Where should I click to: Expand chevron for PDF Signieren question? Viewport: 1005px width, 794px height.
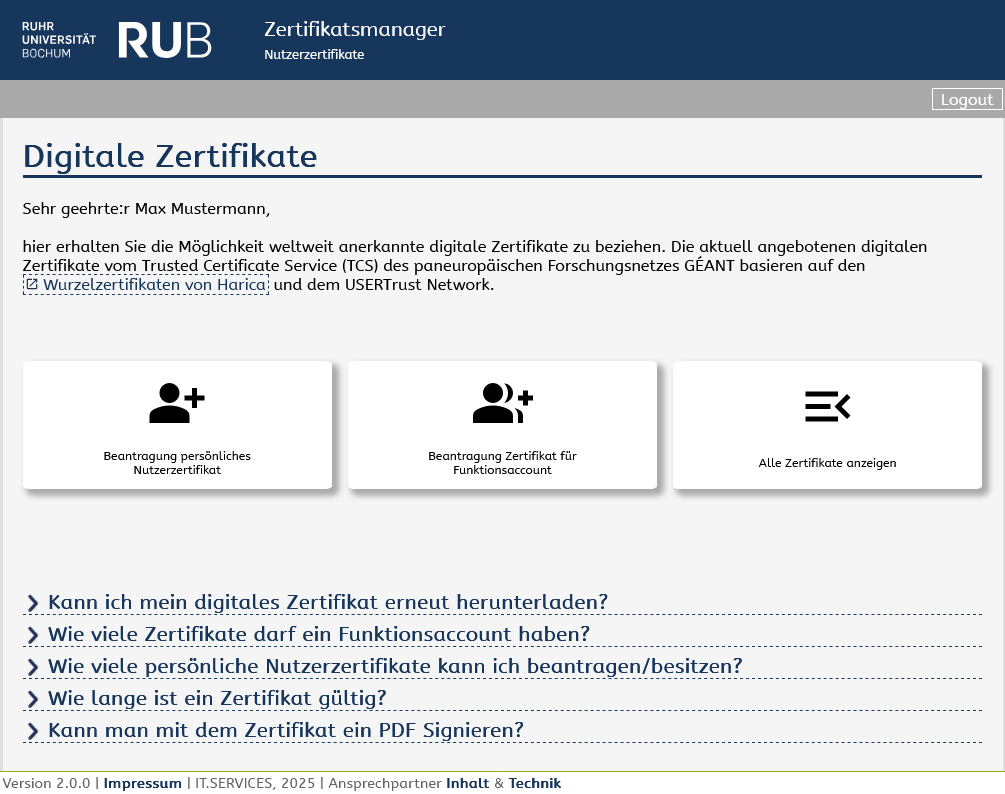(x=33, y=731)
